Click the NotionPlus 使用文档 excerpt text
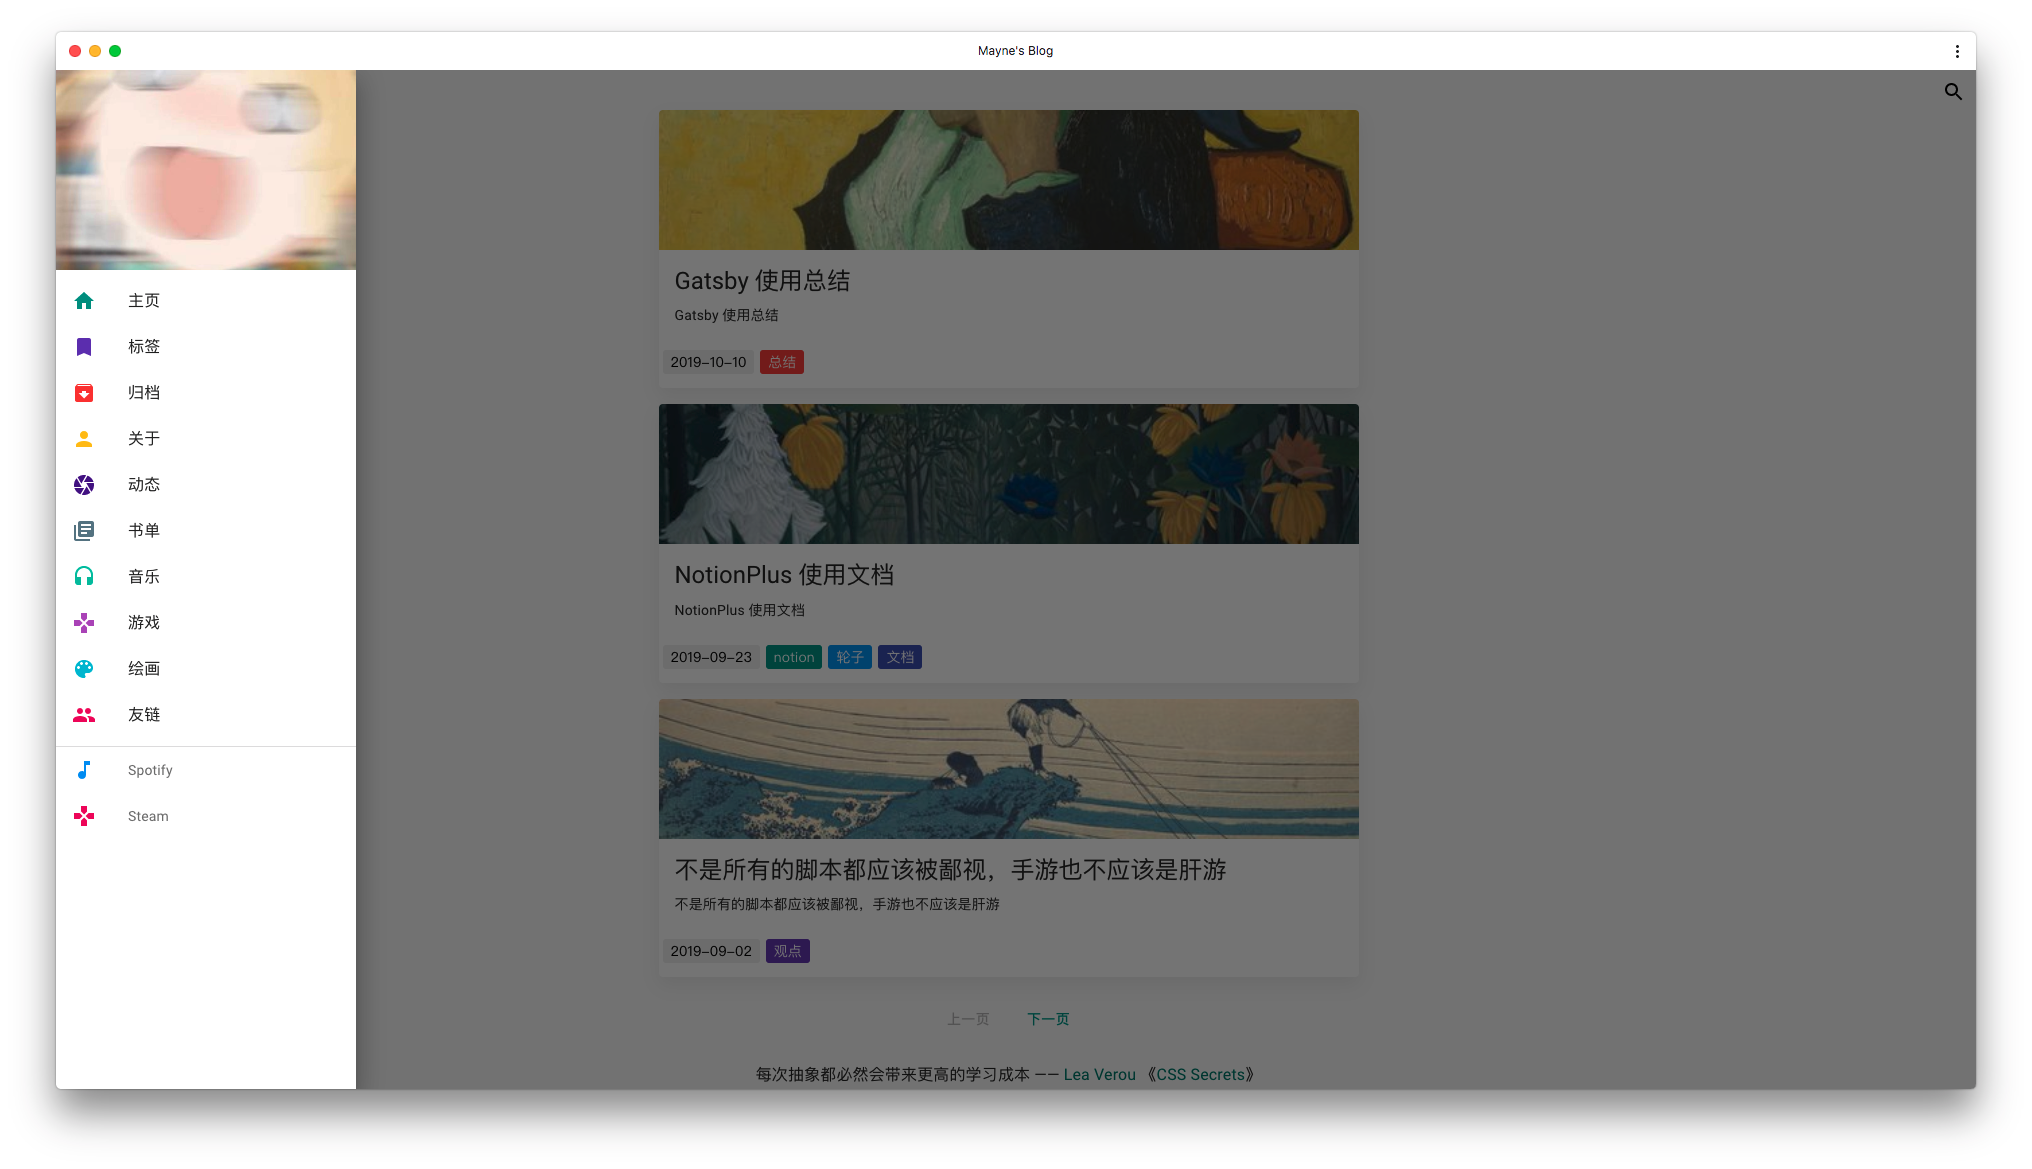The width and height of the screenshot is (2032, 1169). click(x=739, y=611)
